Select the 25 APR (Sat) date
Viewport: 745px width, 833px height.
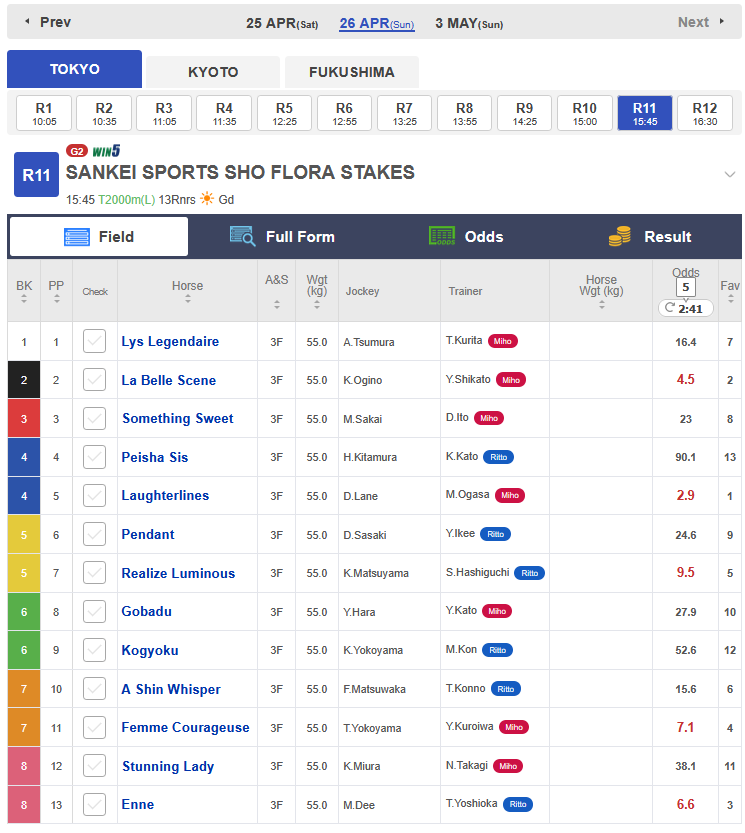282,23
